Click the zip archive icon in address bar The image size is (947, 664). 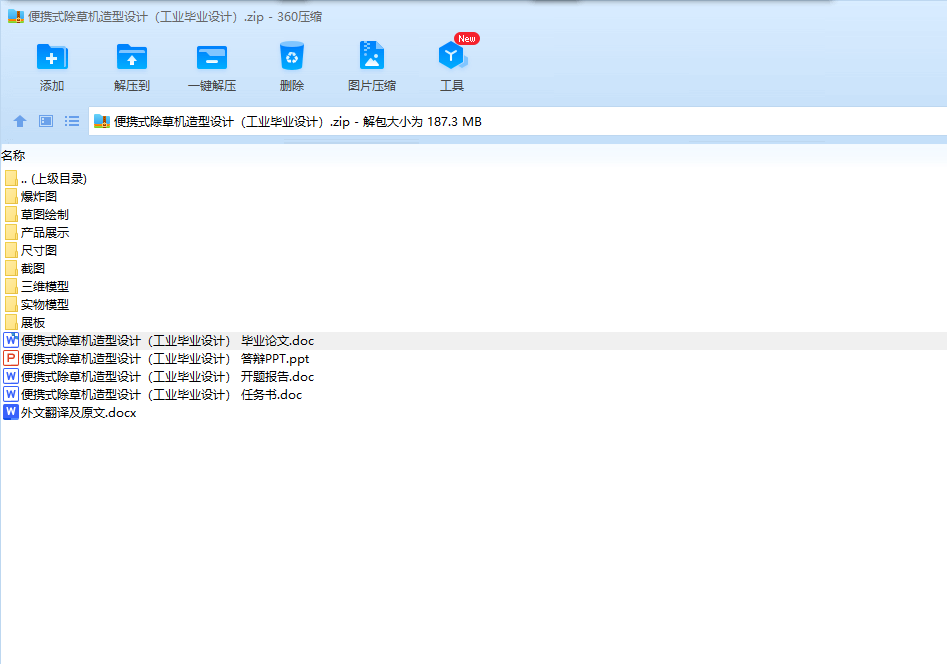click(101, 121)
